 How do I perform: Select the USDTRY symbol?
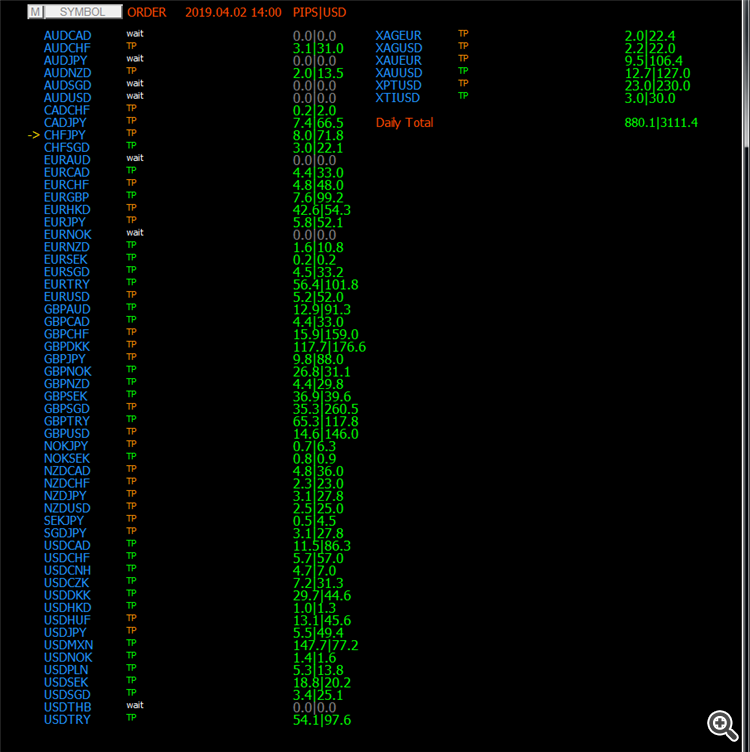[x=67, y=720]
